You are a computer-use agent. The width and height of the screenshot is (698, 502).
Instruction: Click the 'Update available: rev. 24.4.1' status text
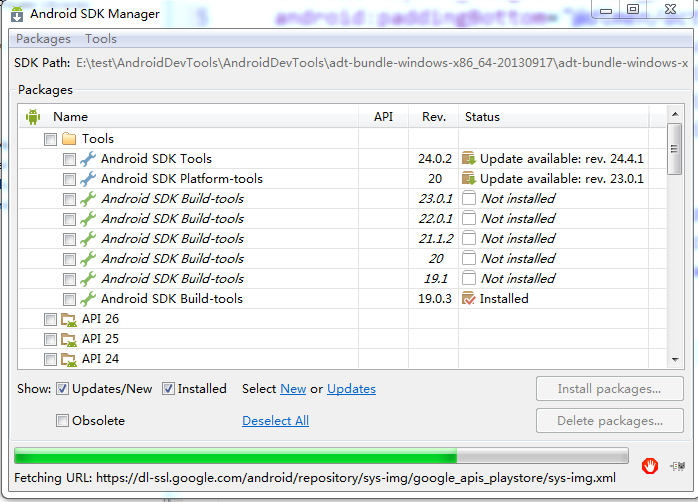click(562, 159)
